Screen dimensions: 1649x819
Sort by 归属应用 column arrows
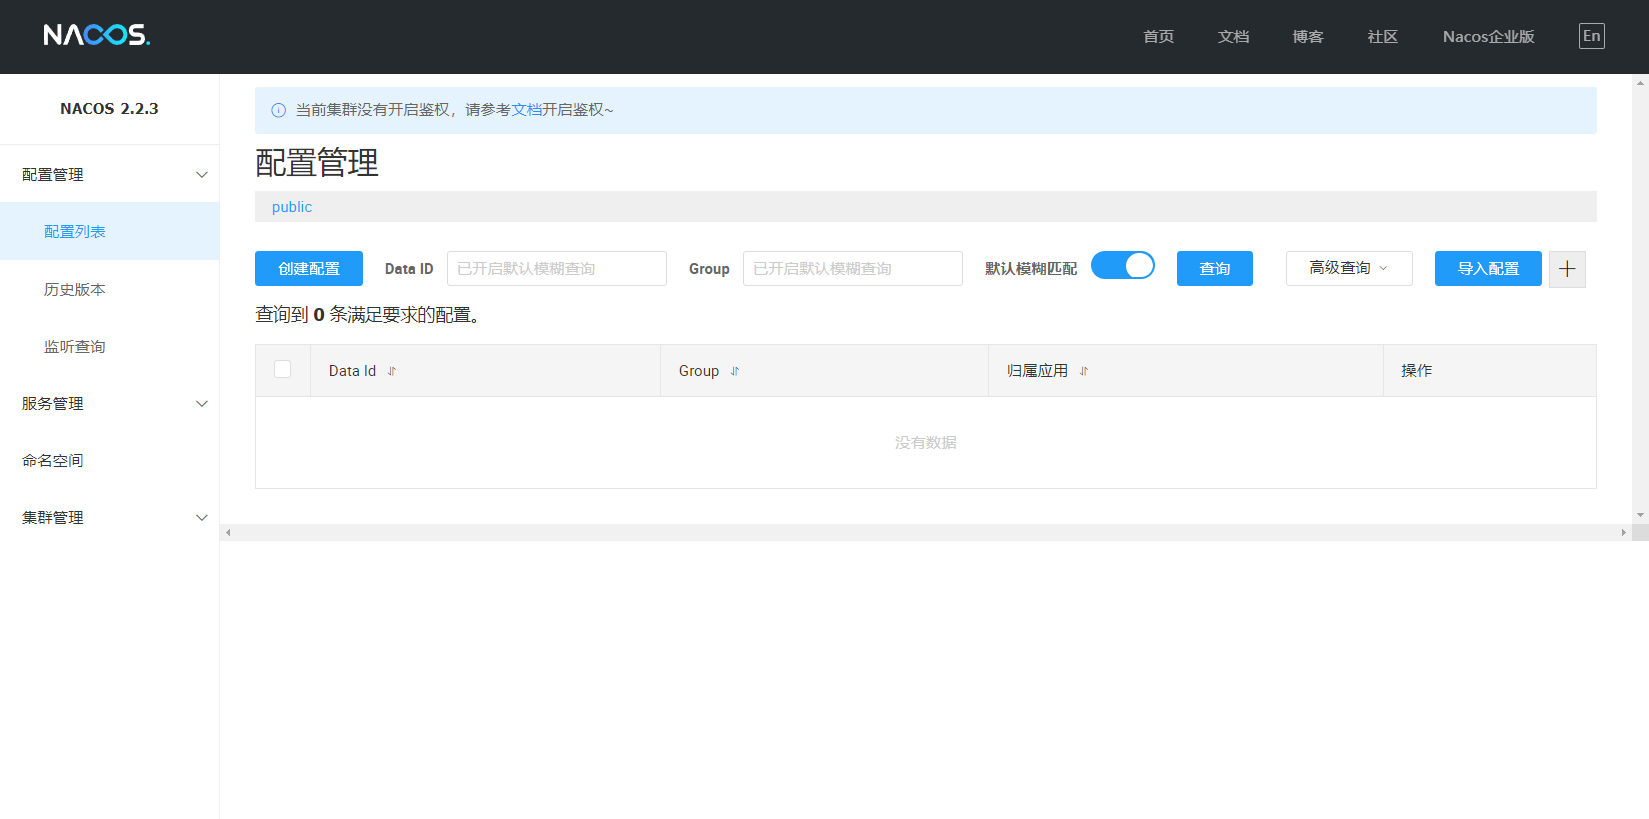tap(1084, 371)
